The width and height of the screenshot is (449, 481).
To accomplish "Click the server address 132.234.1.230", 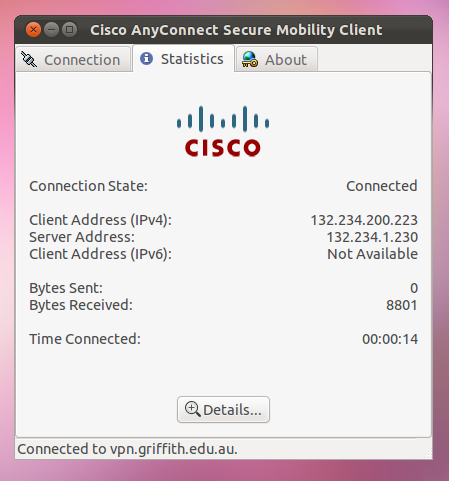I will 372,237.
